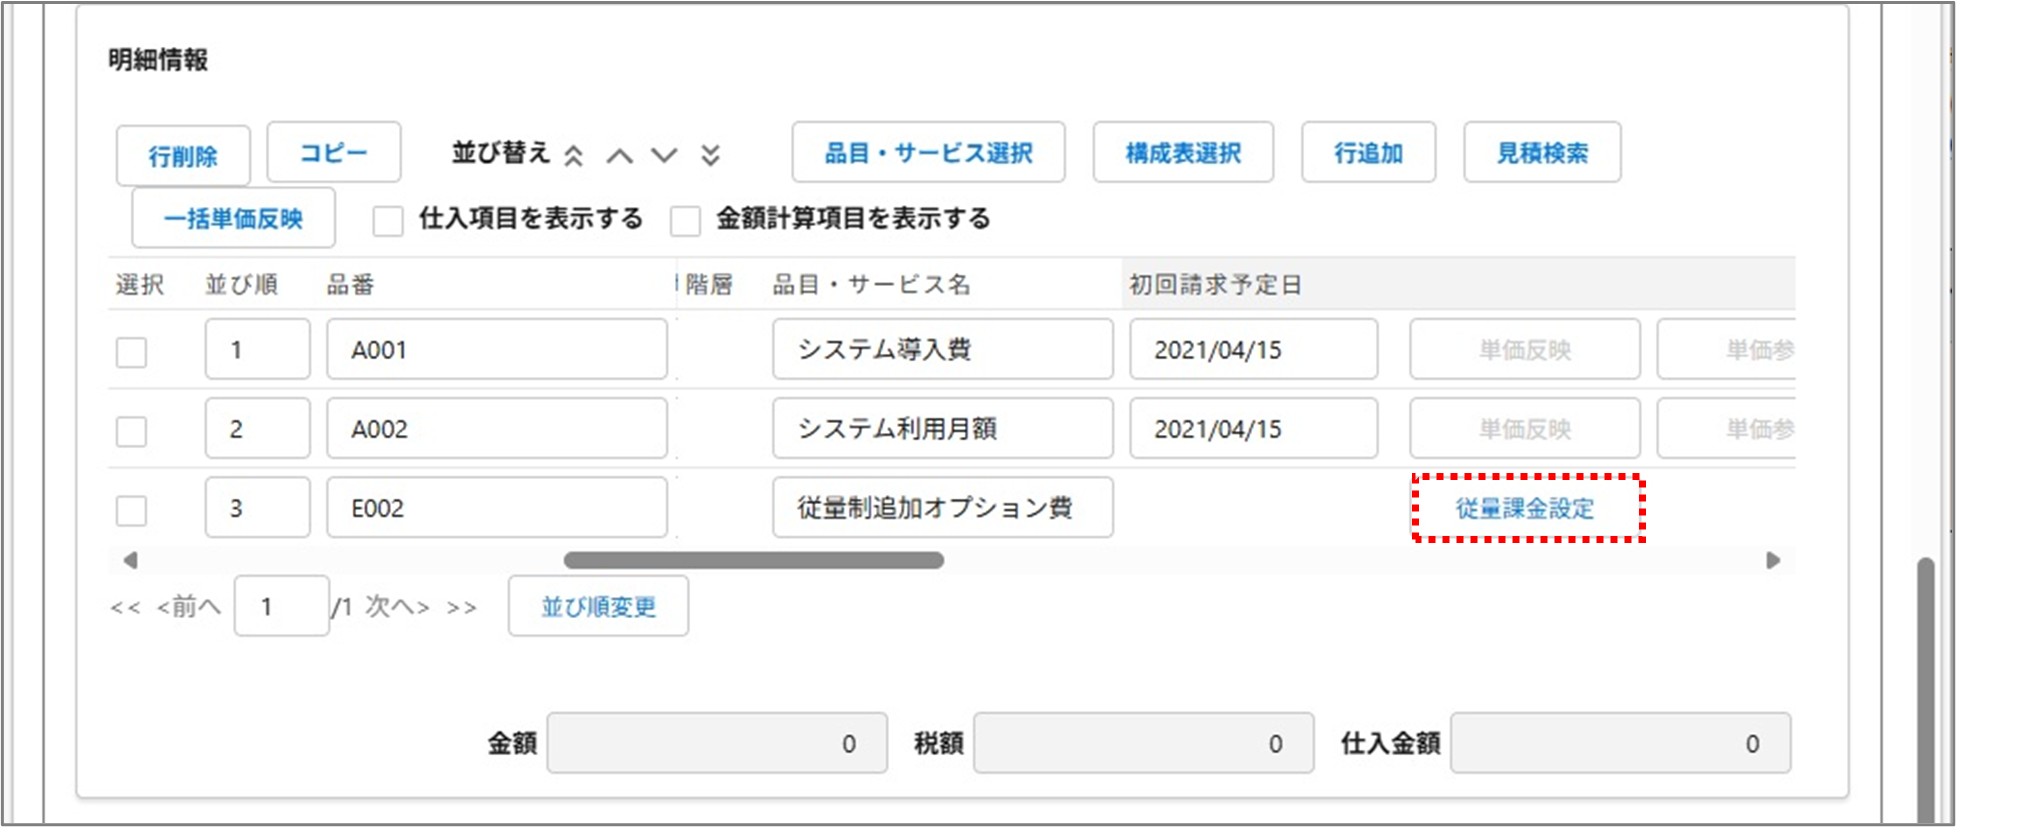Image resolution: width=2027 pixels, height=832 pixels.
Task: Click the 選択 column header
Action: coord(140,285)
